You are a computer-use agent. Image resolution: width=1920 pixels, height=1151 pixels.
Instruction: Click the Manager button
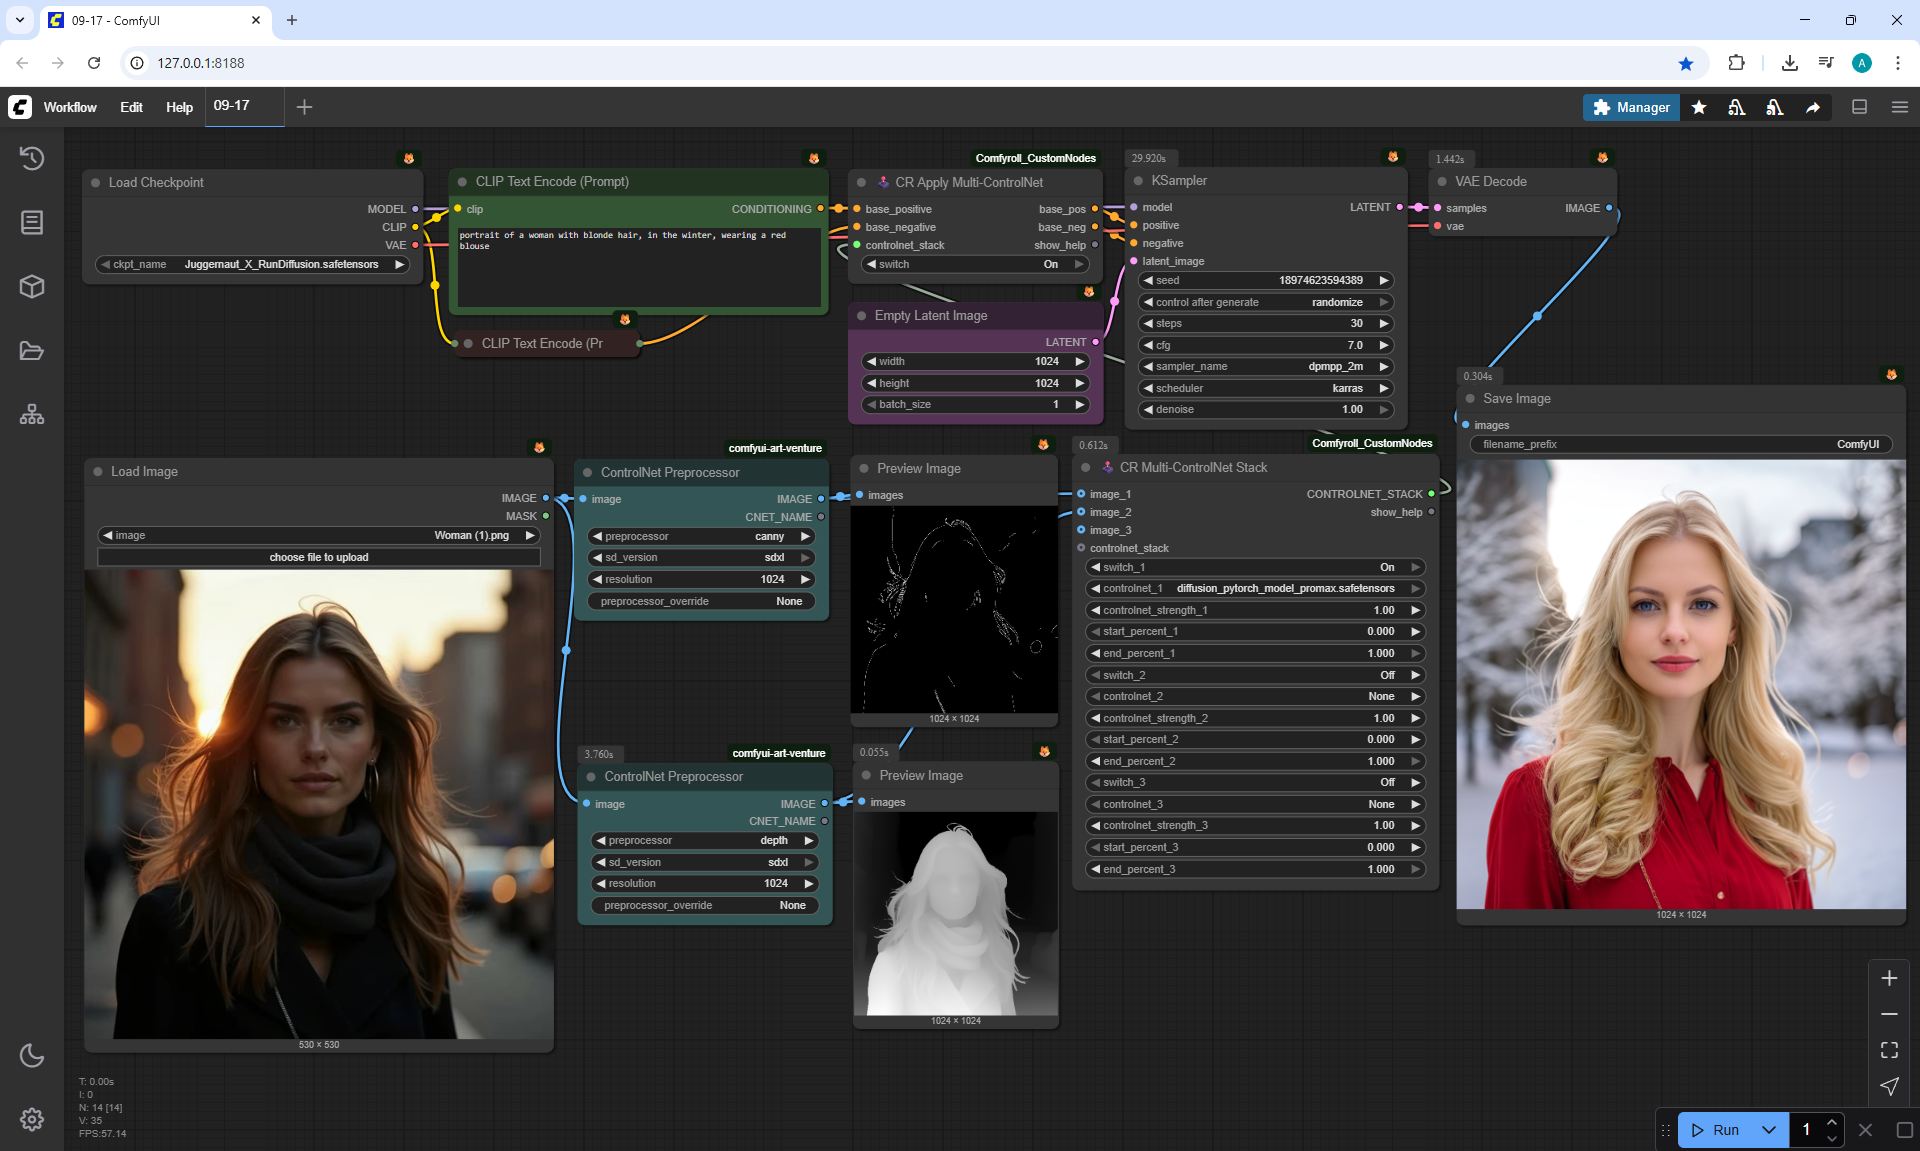tap(1630, 107)
